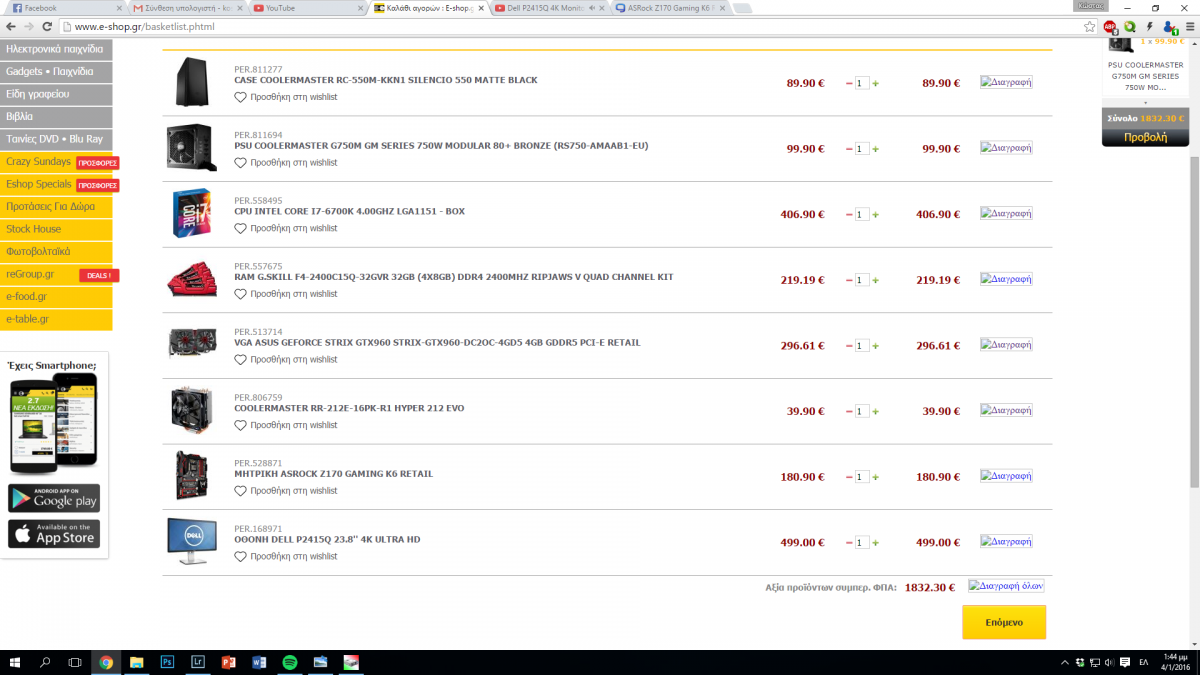Click wishlist heart for Hyper 212 EVO
Screen dimensions: 1200x675
[x=240, y=425]
